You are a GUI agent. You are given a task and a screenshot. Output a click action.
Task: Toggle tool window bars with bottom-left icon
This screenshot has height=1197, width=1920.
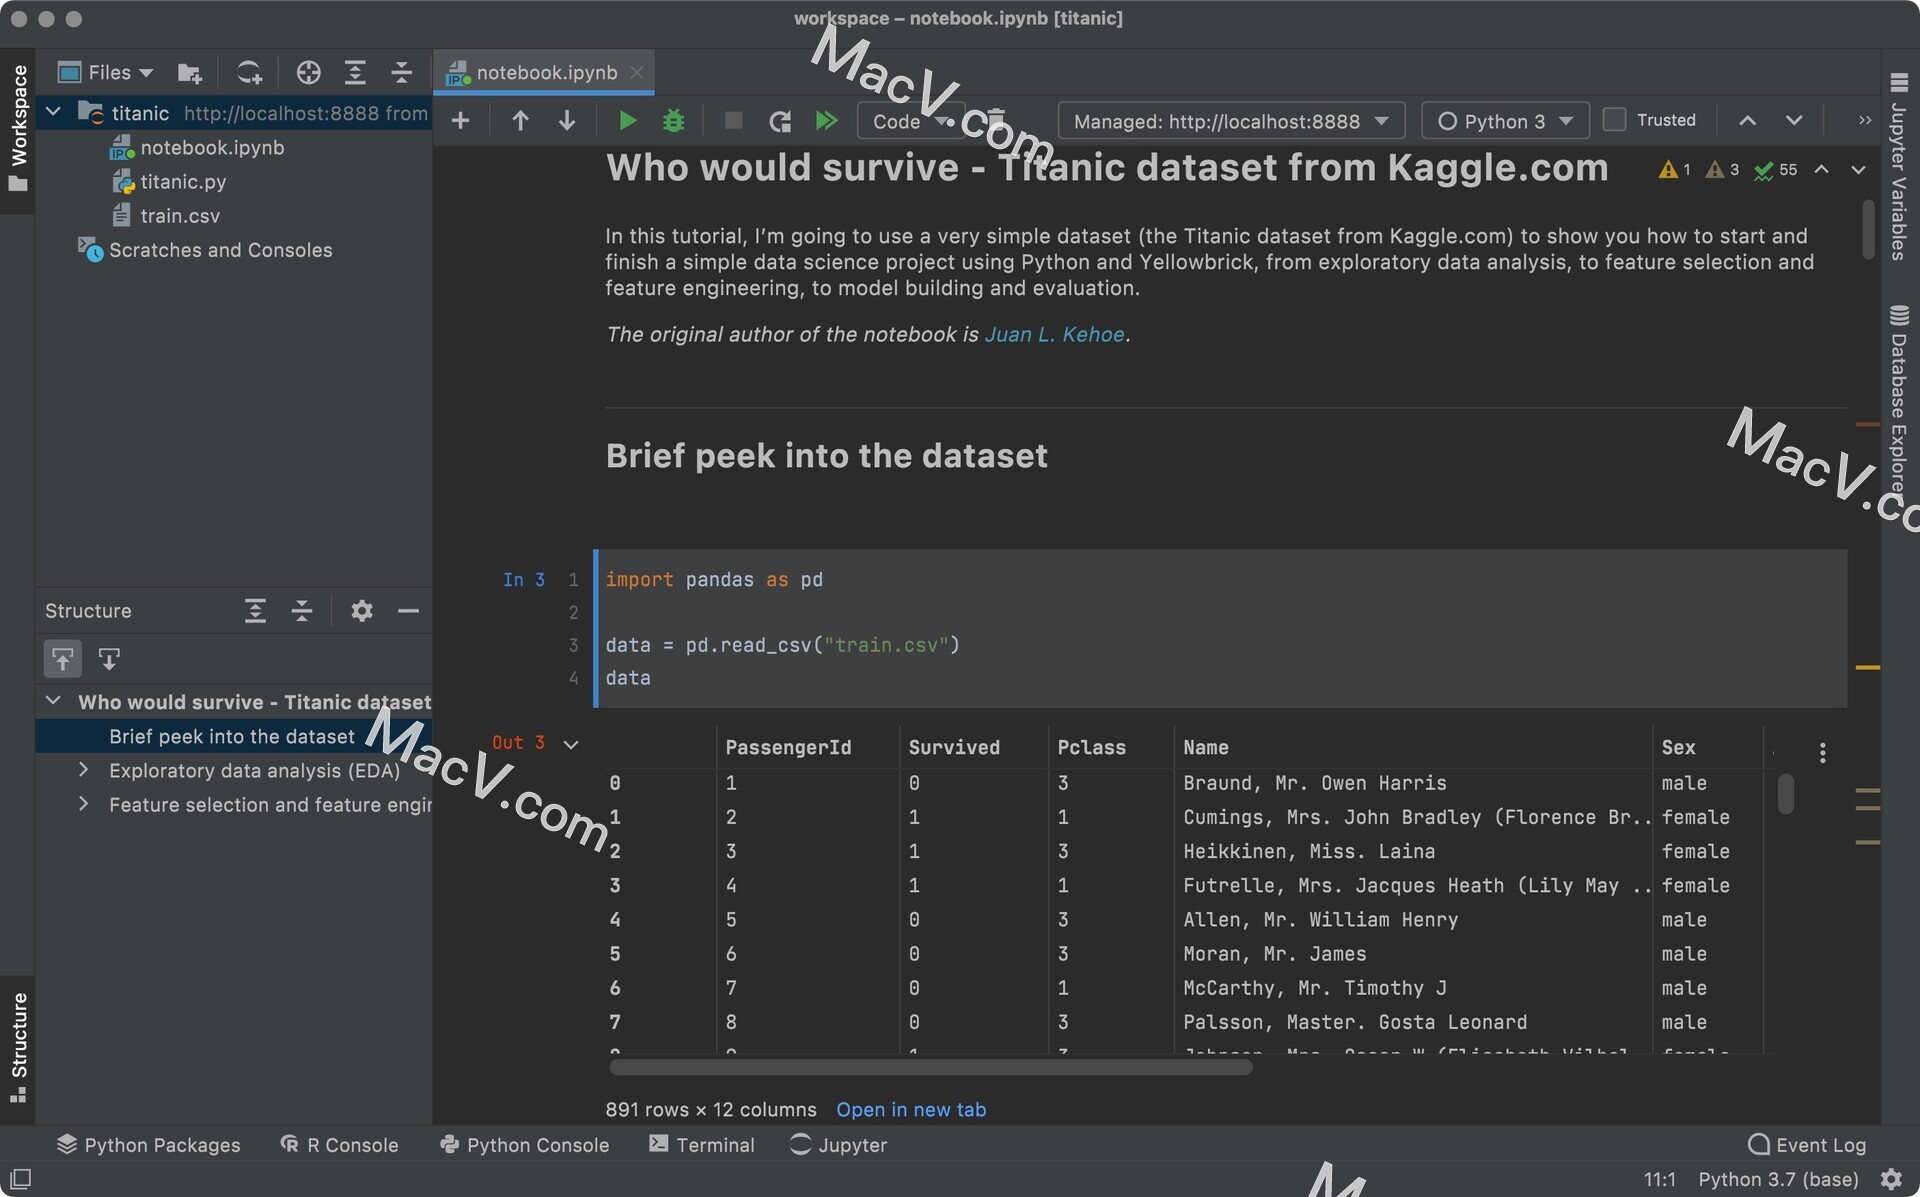click(x=20, y=1179)
